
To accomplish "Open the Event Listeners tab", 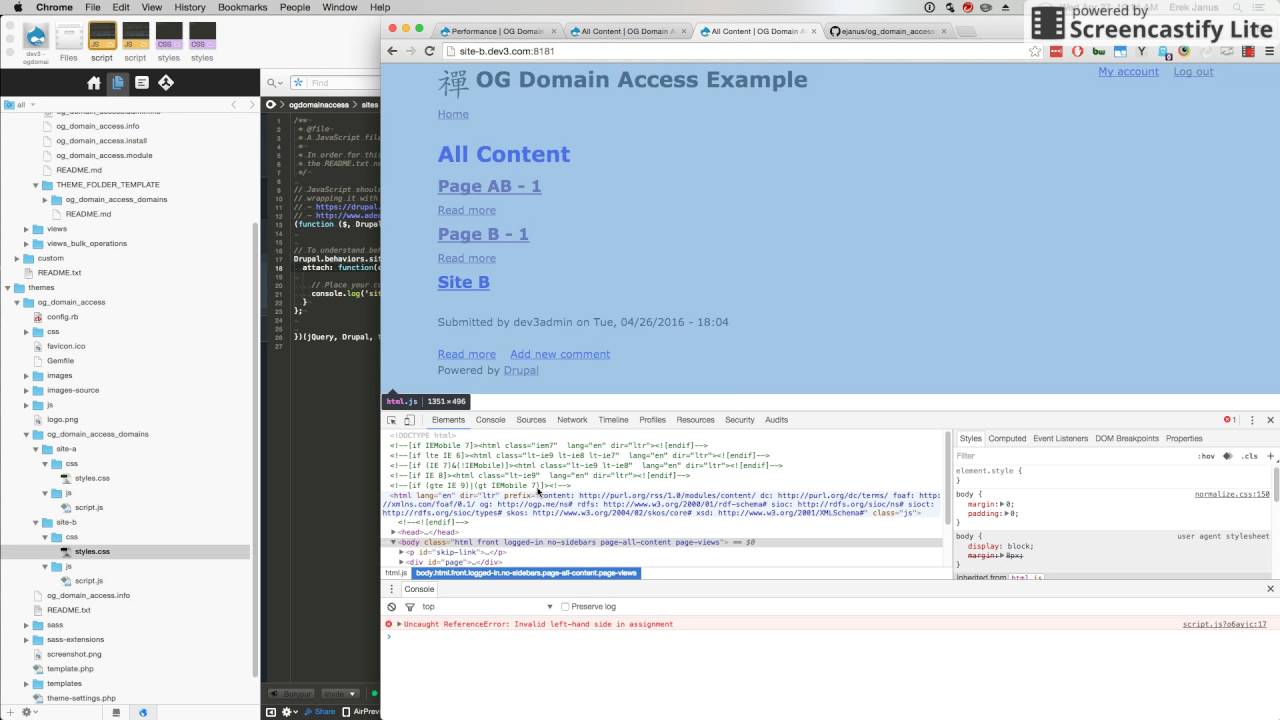I will pos(1060,438).
